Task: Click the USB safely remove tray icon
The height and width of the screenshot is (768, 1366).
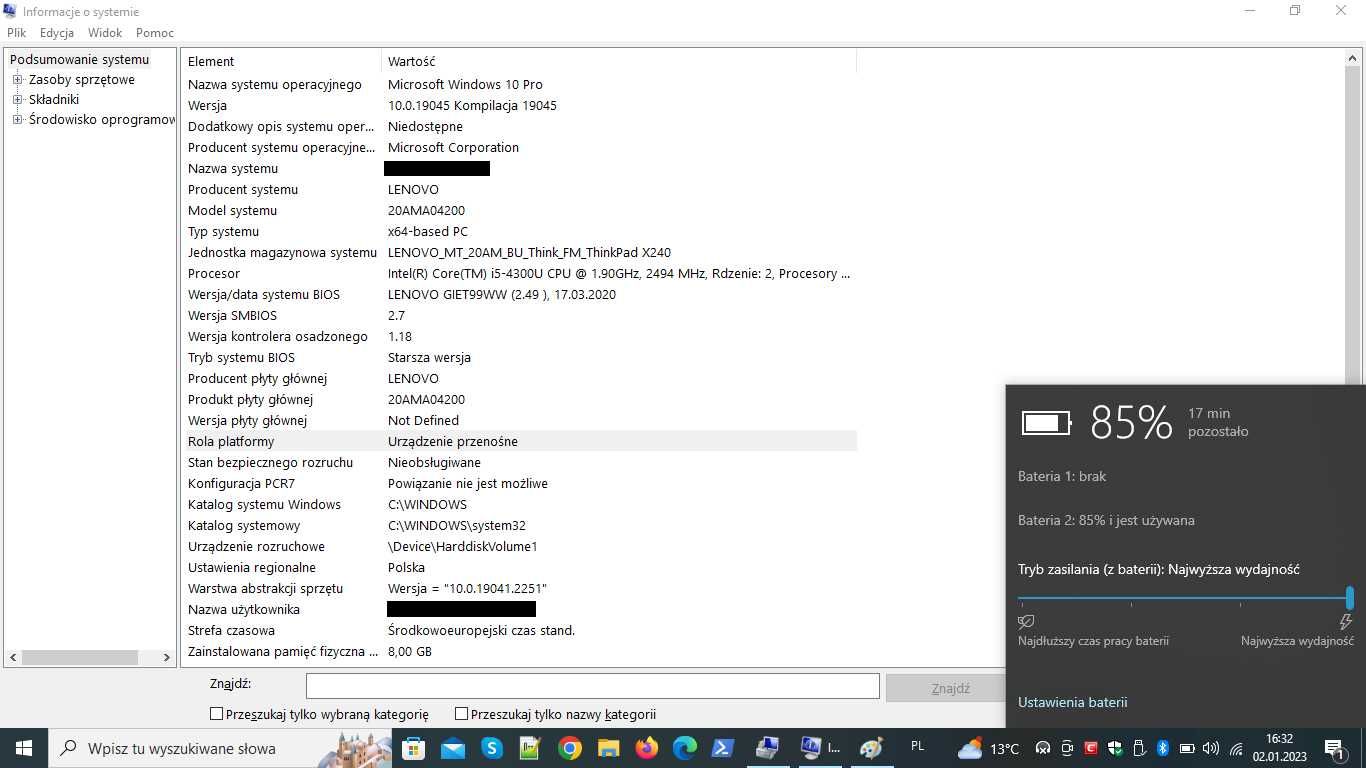Action: (x=1139, y=748)
